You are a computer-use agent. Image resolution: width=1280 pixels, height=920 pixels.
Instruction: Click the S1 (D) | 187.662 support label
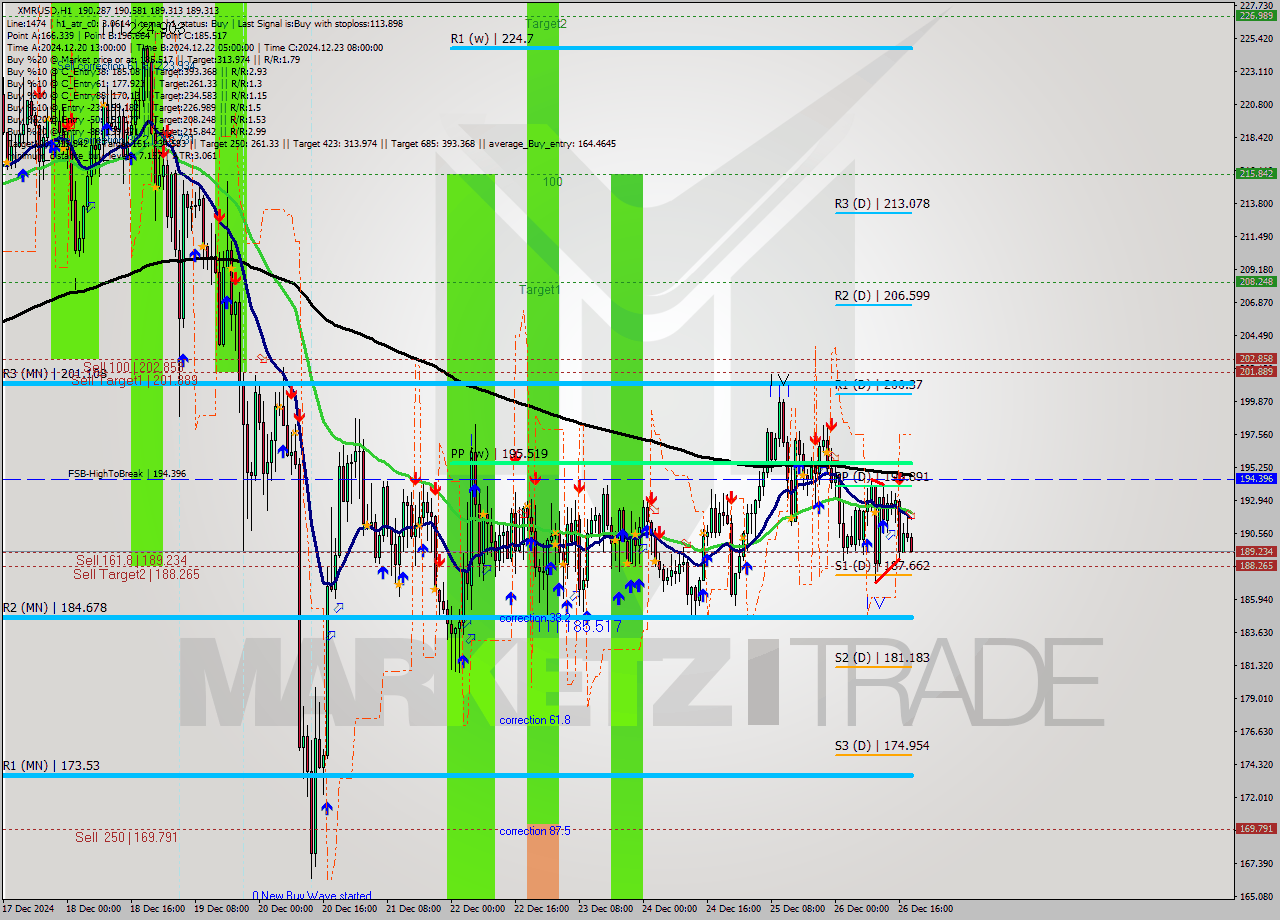[x=882, y=566]
